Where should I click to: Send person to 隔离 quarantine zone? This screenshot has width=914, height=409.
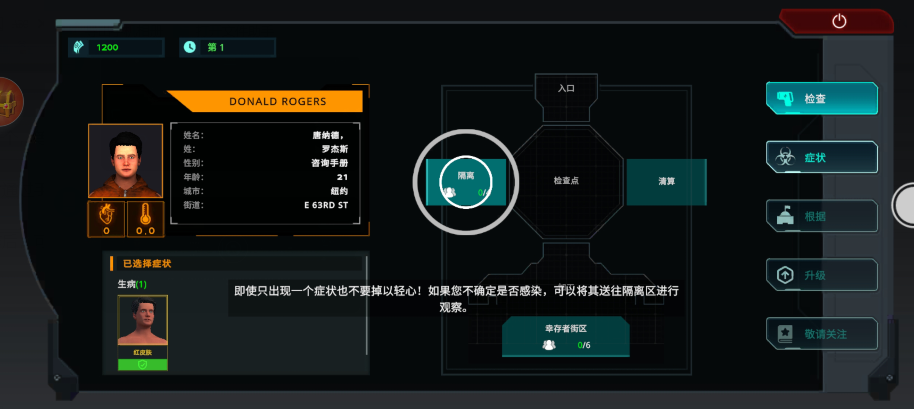(x=466, y=182)
